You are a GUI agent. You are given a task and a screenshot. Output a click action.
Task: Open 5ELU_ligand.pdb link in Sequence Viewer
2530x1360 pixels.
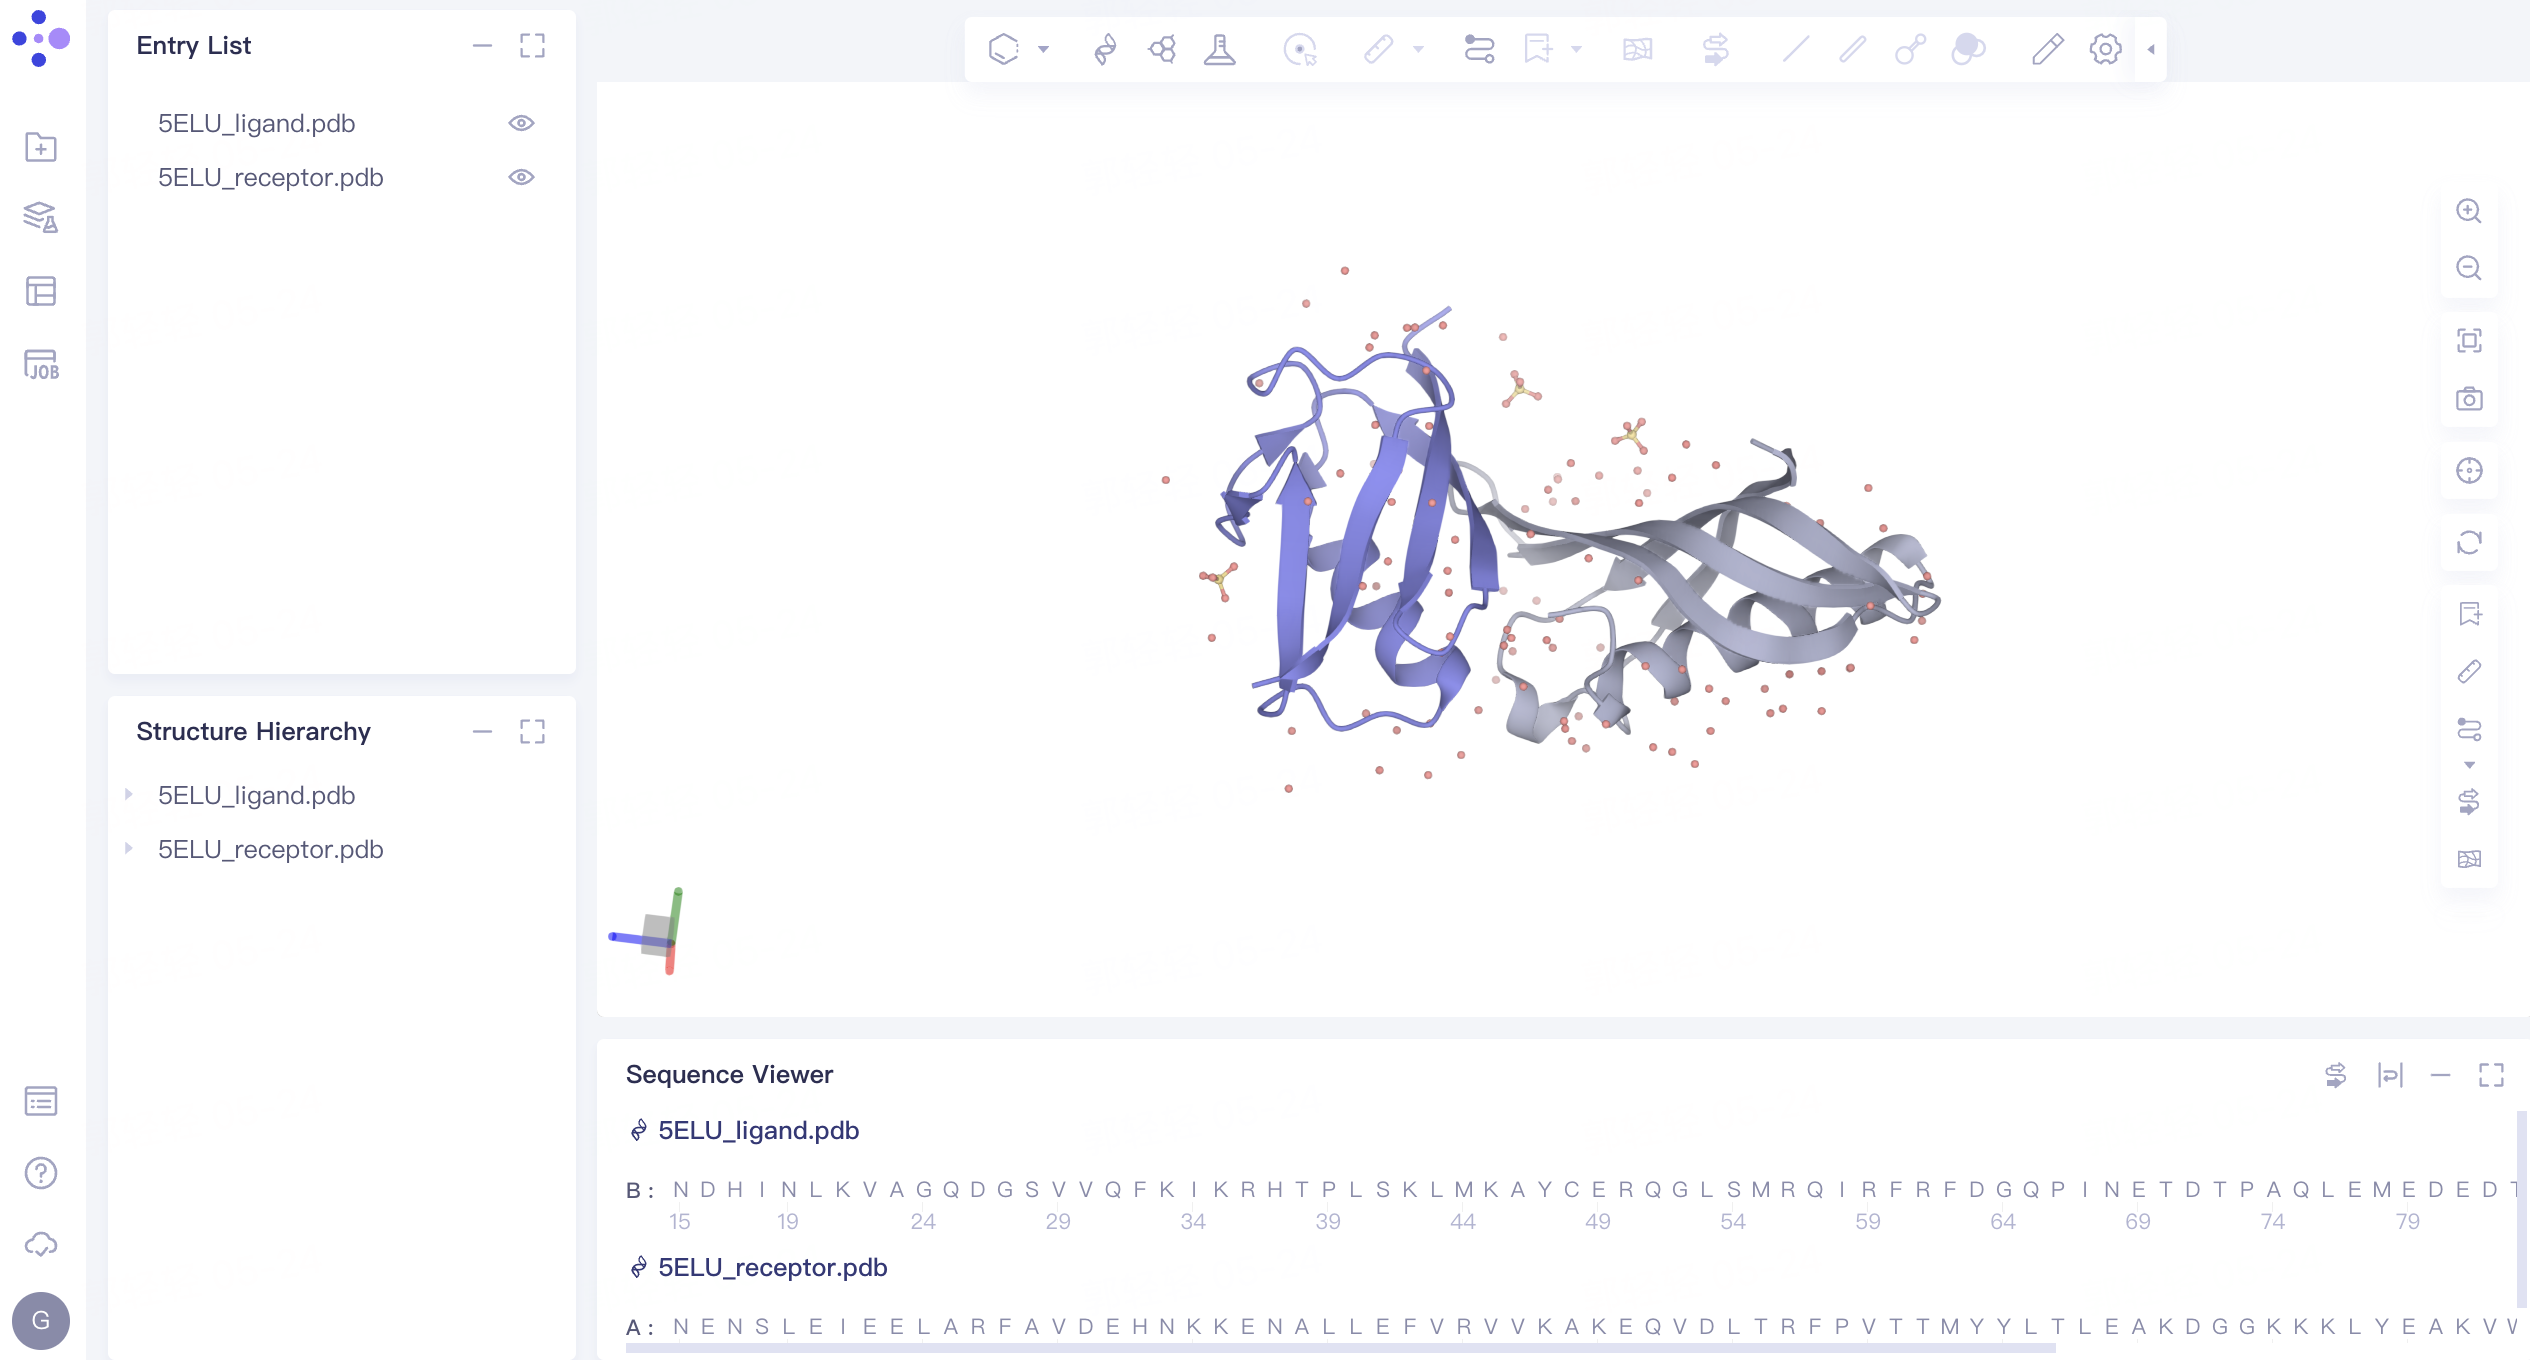pos(757,1130)
